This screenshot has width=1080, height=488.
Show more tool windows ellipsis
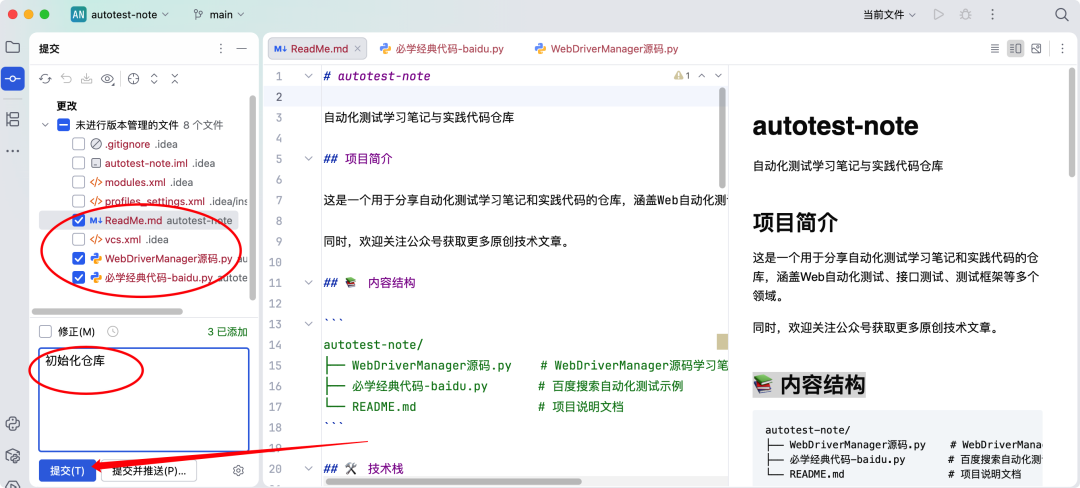pyautogui.click(x=12, y=150)
